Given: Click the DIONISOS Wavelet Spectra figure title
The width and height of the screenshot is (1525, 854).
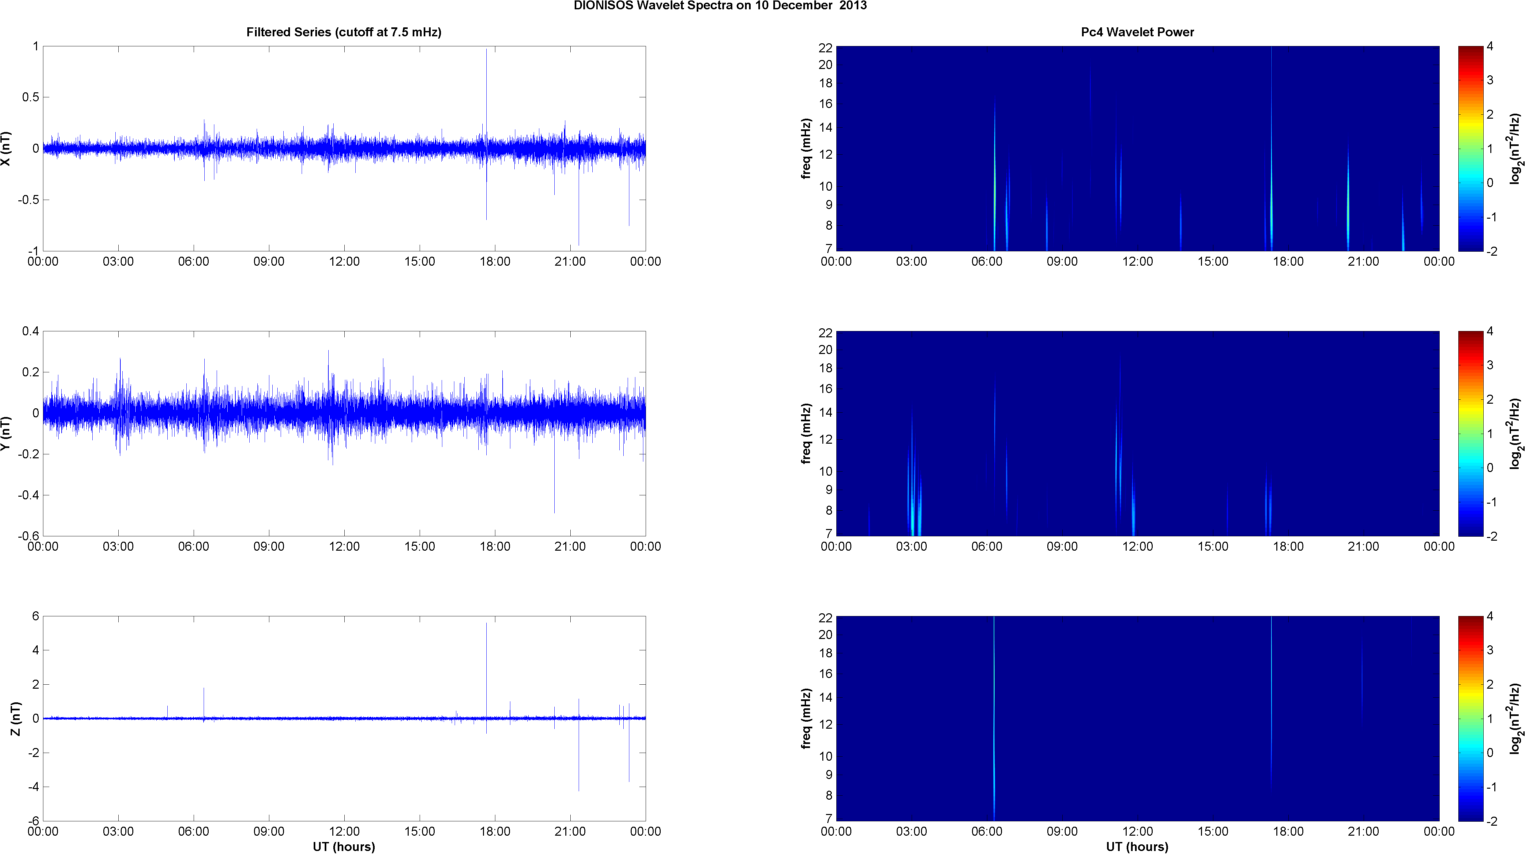Looking at the screenshot, I should click(720, 6).
